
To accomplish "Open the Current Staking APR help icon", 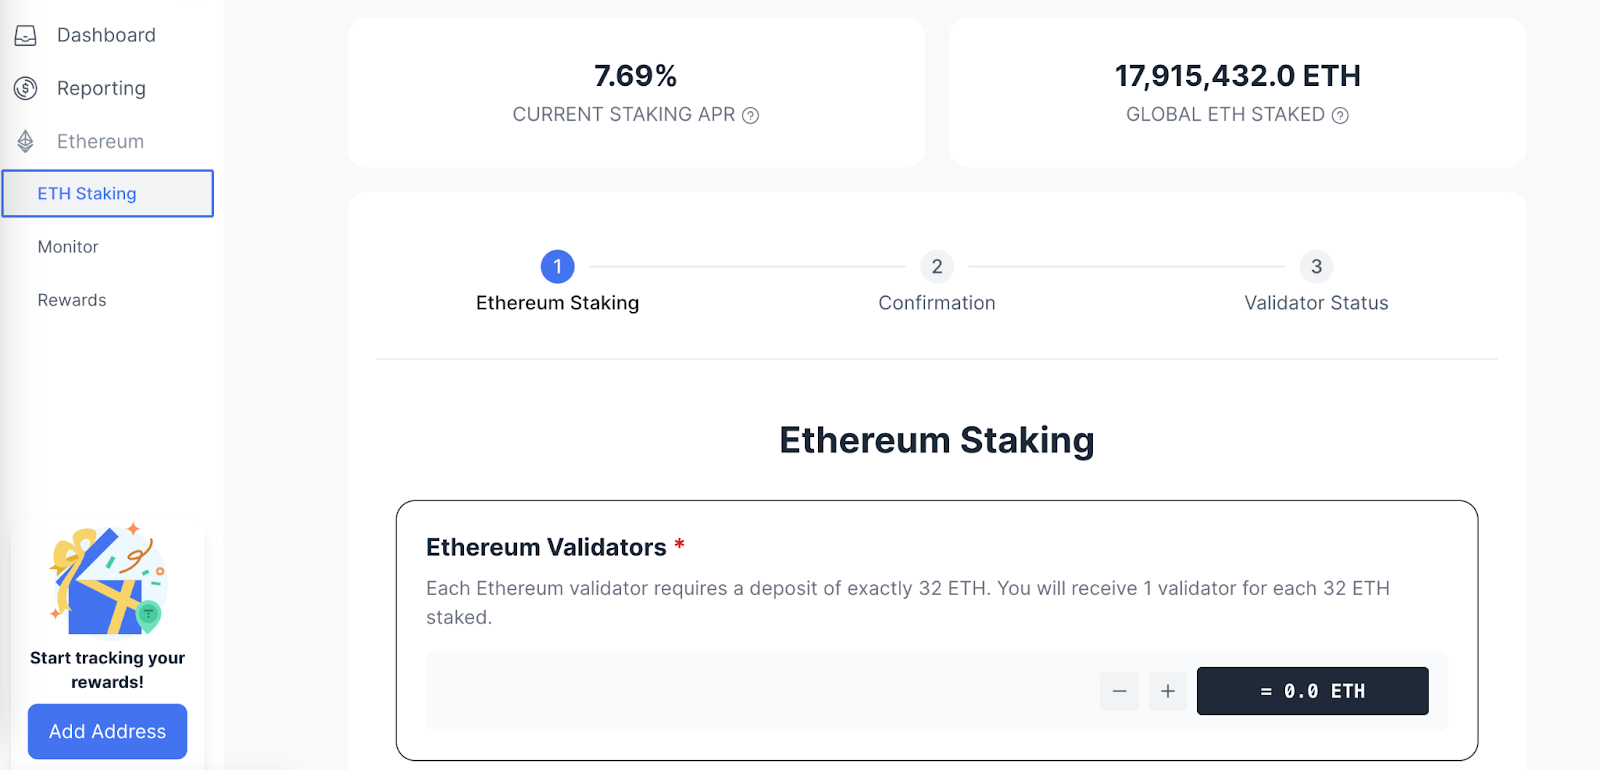I will tap(751, 115).
